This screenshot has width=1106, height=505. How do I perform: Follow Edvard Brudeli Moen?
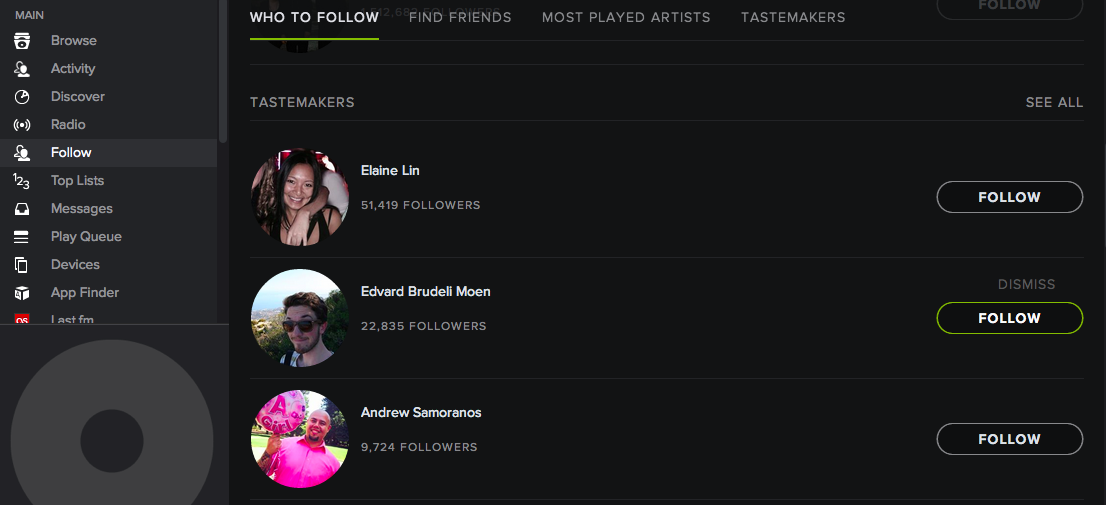pyautogui.click(x=1009, y=318)
